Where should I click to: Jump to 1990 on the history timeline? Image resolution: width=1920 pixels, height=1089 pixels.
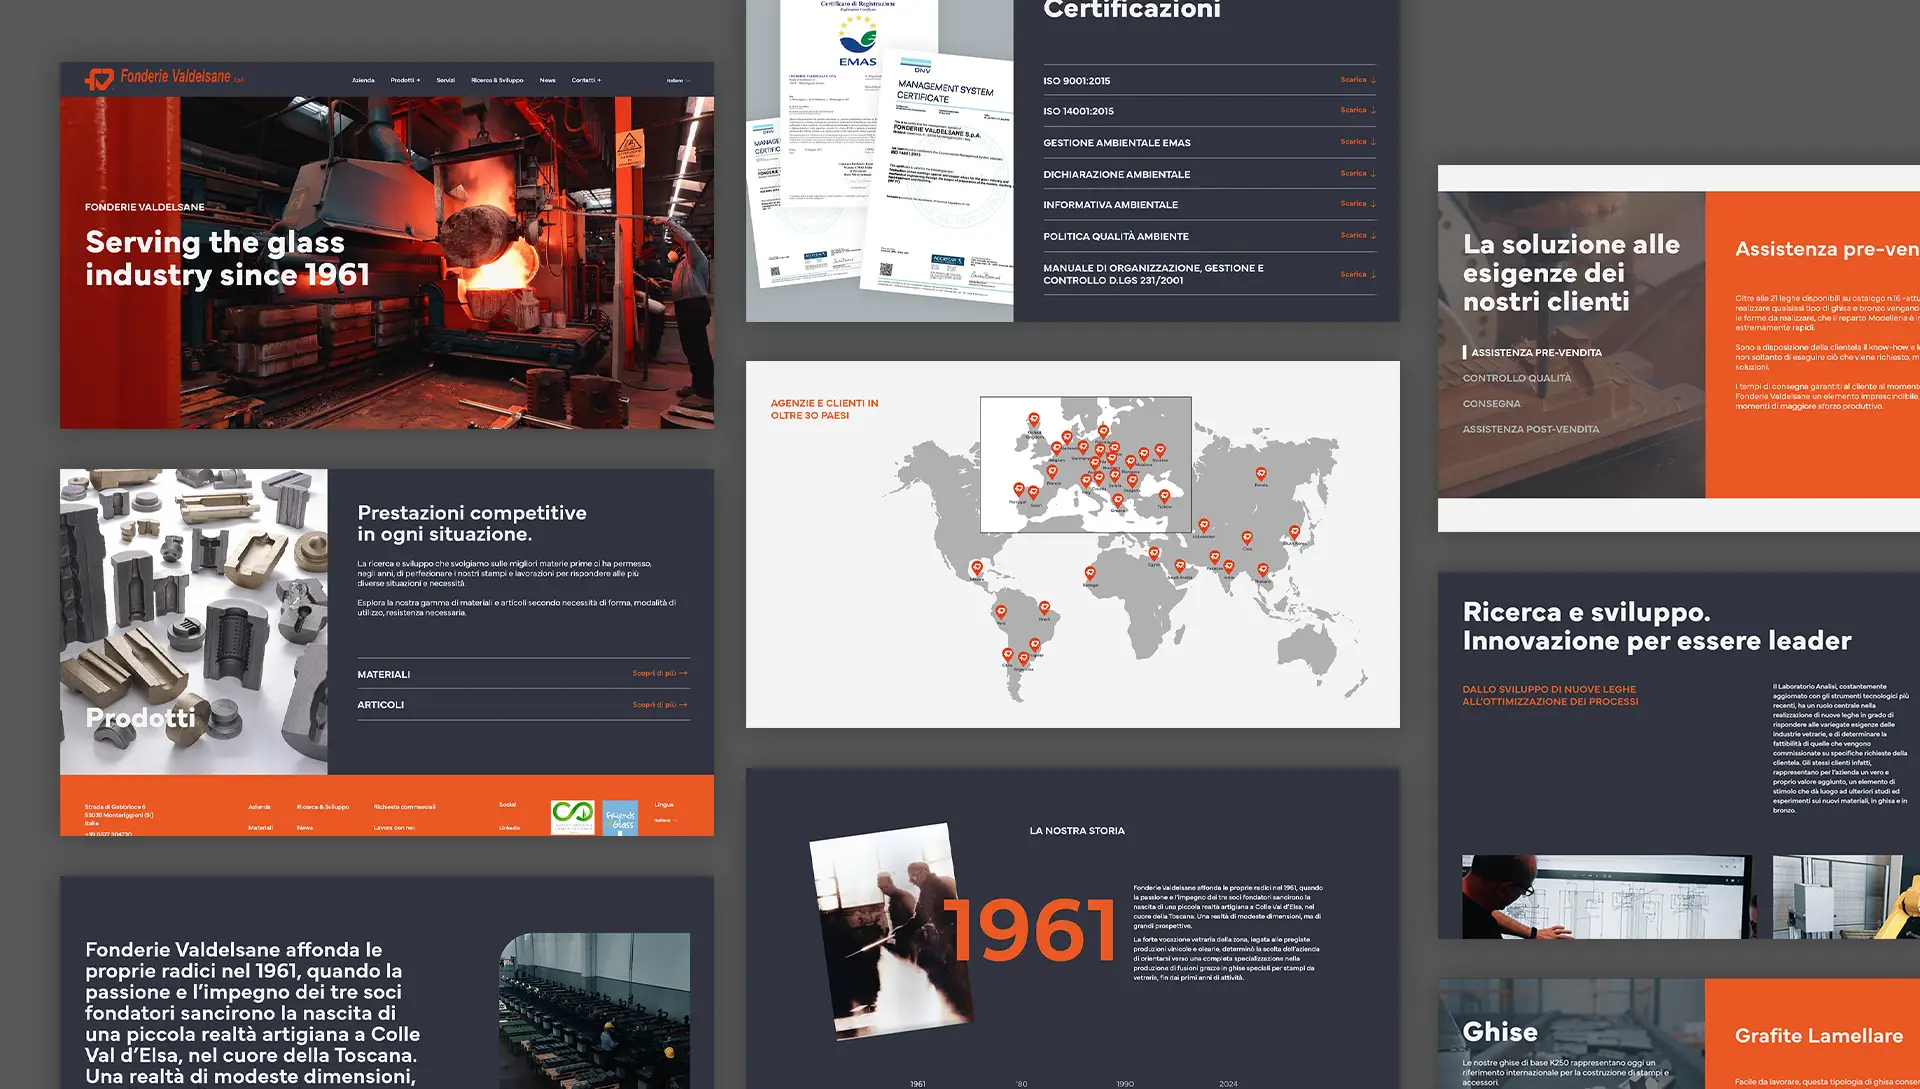1125,1083
